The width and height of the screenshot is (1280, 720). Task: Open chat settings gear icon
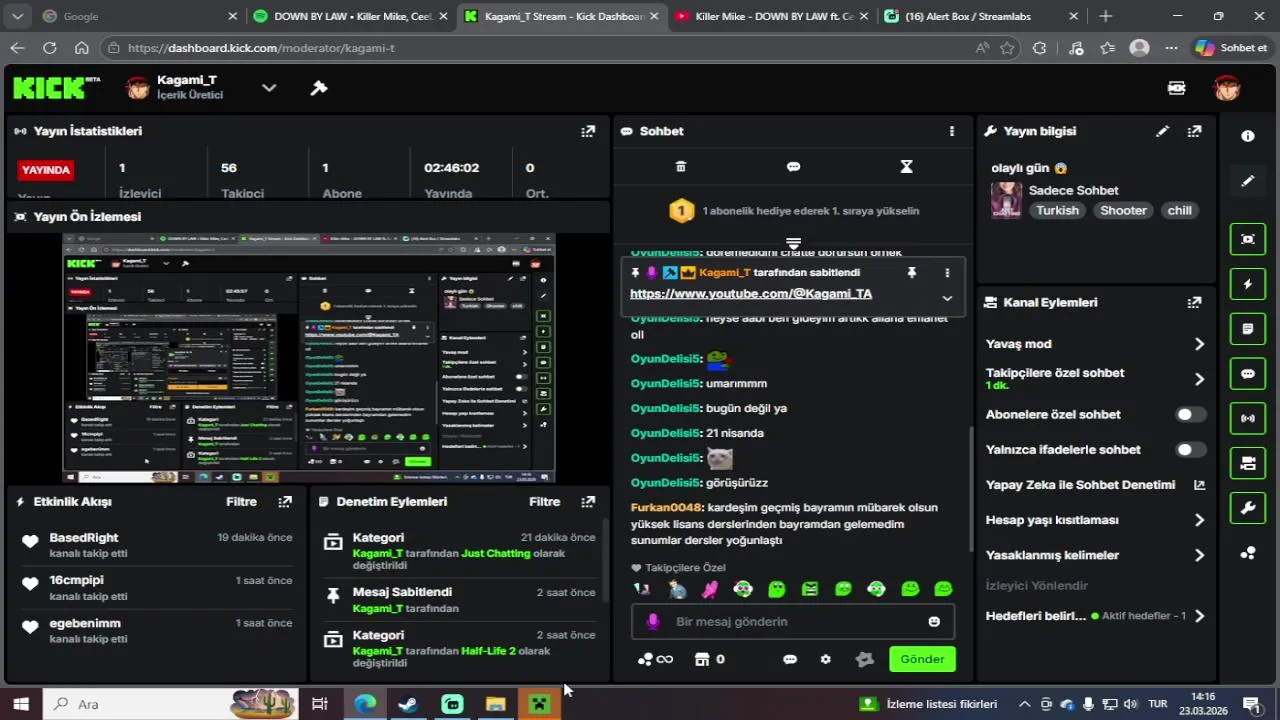pyautogui.click(x=825, y=659)
